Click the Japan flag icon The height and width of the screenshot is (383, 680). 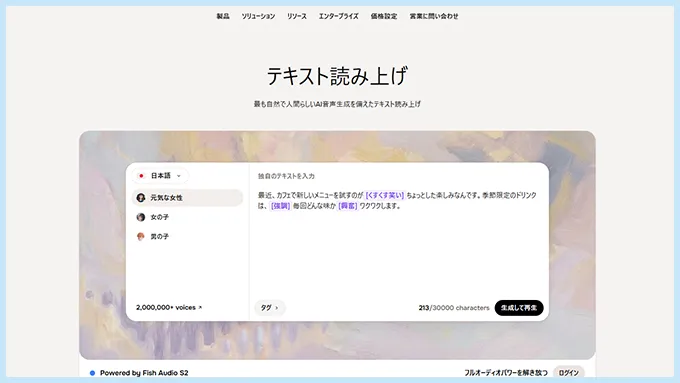141,176
